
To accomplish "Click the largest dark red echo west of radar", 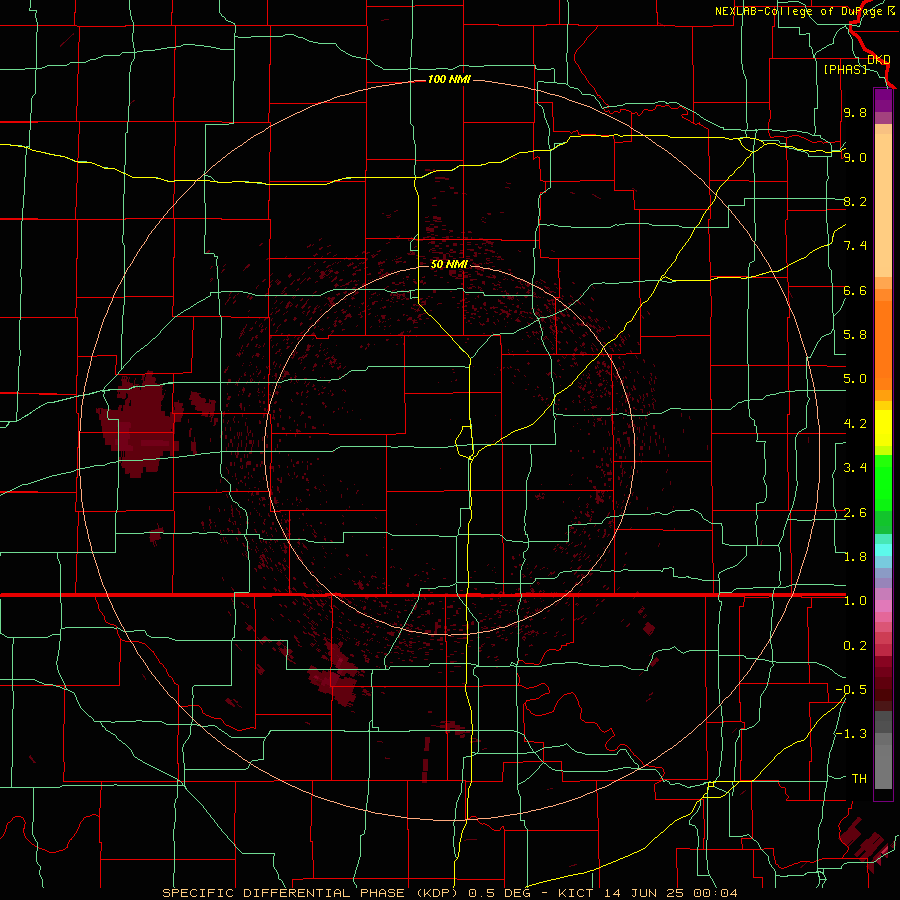I will (139, 424).
